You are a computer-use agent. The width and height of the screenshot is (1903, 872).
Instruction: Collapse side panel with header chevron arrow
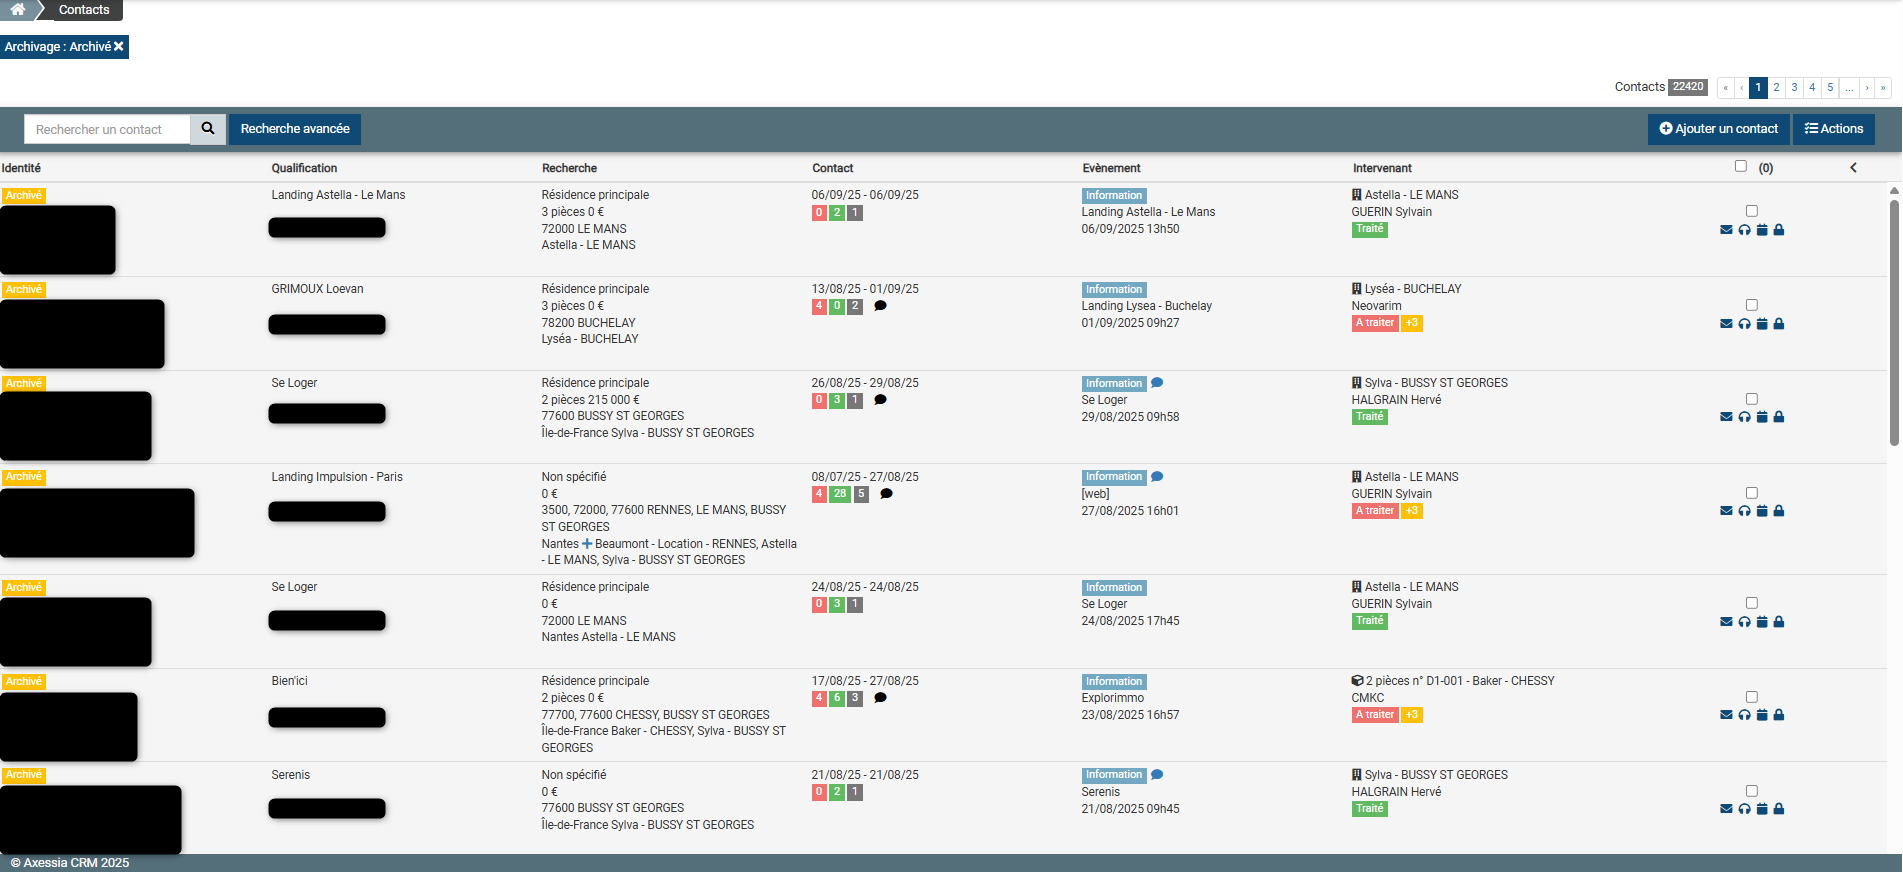pos(1853,168)
